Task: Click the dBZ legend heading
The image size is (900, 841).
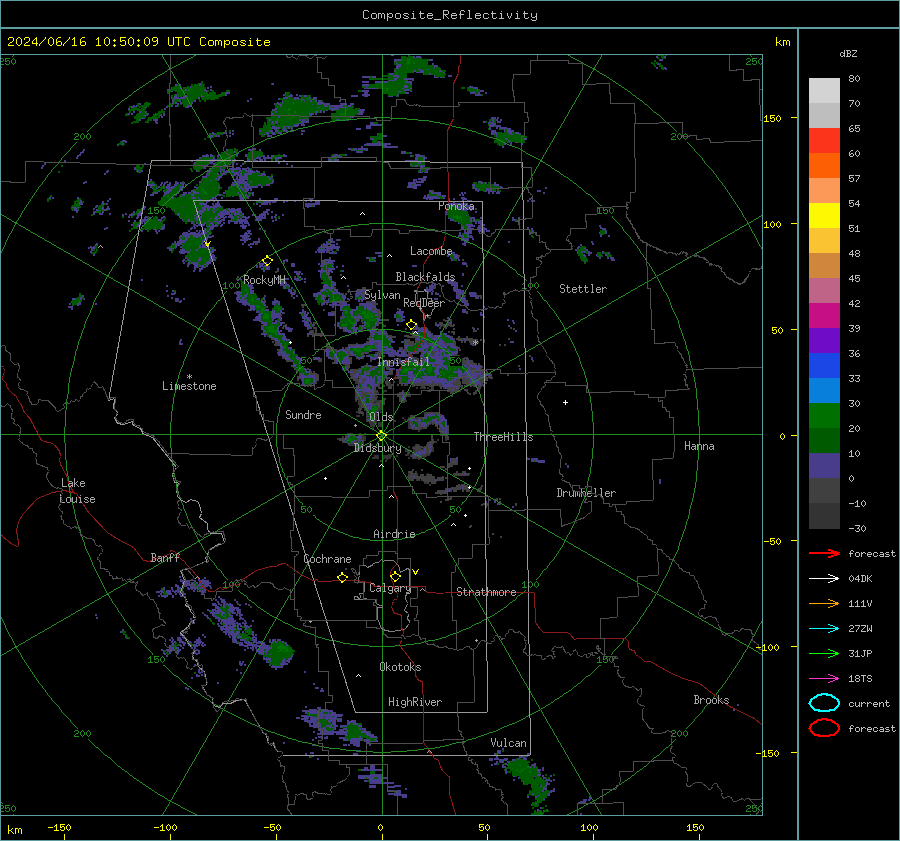Action: [848, 53]
